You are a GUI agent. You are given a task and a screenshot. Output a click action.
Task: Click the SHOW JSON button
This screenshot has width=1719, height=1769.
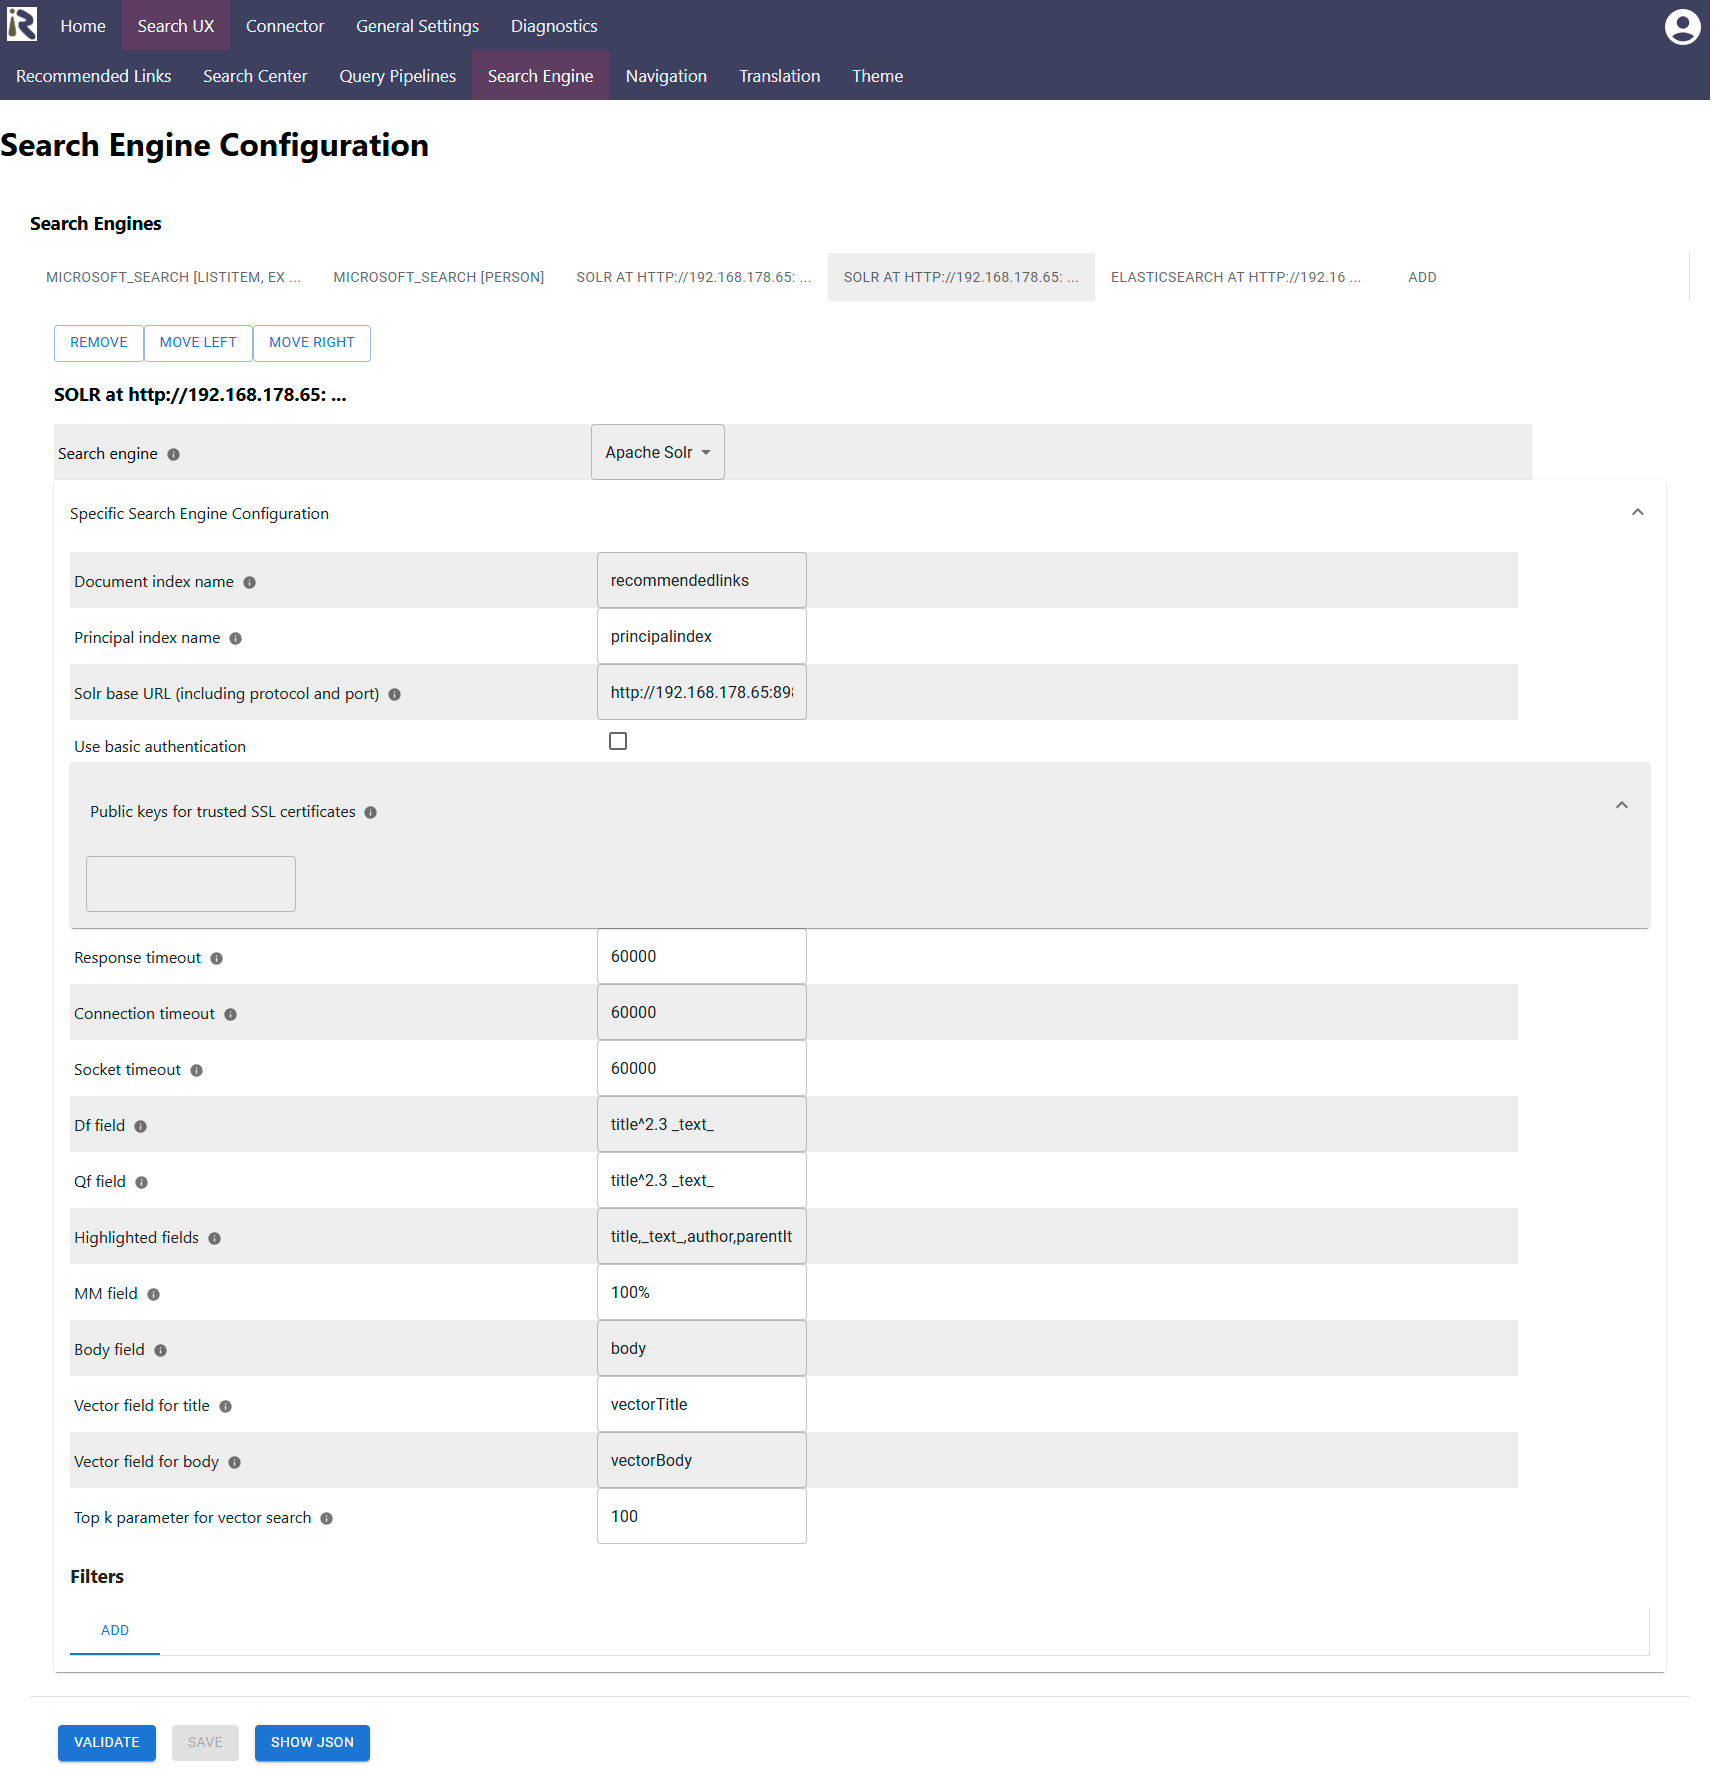312,1742
